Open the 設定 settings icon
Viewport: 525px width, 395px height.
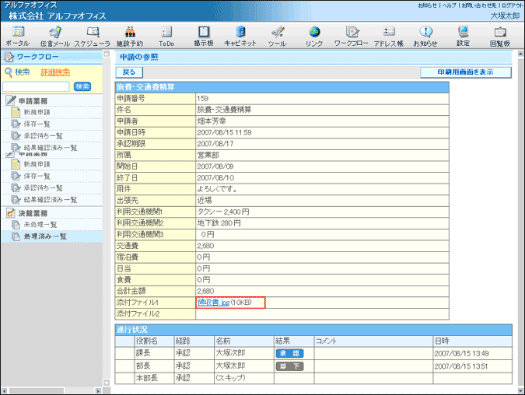[463, 32]
